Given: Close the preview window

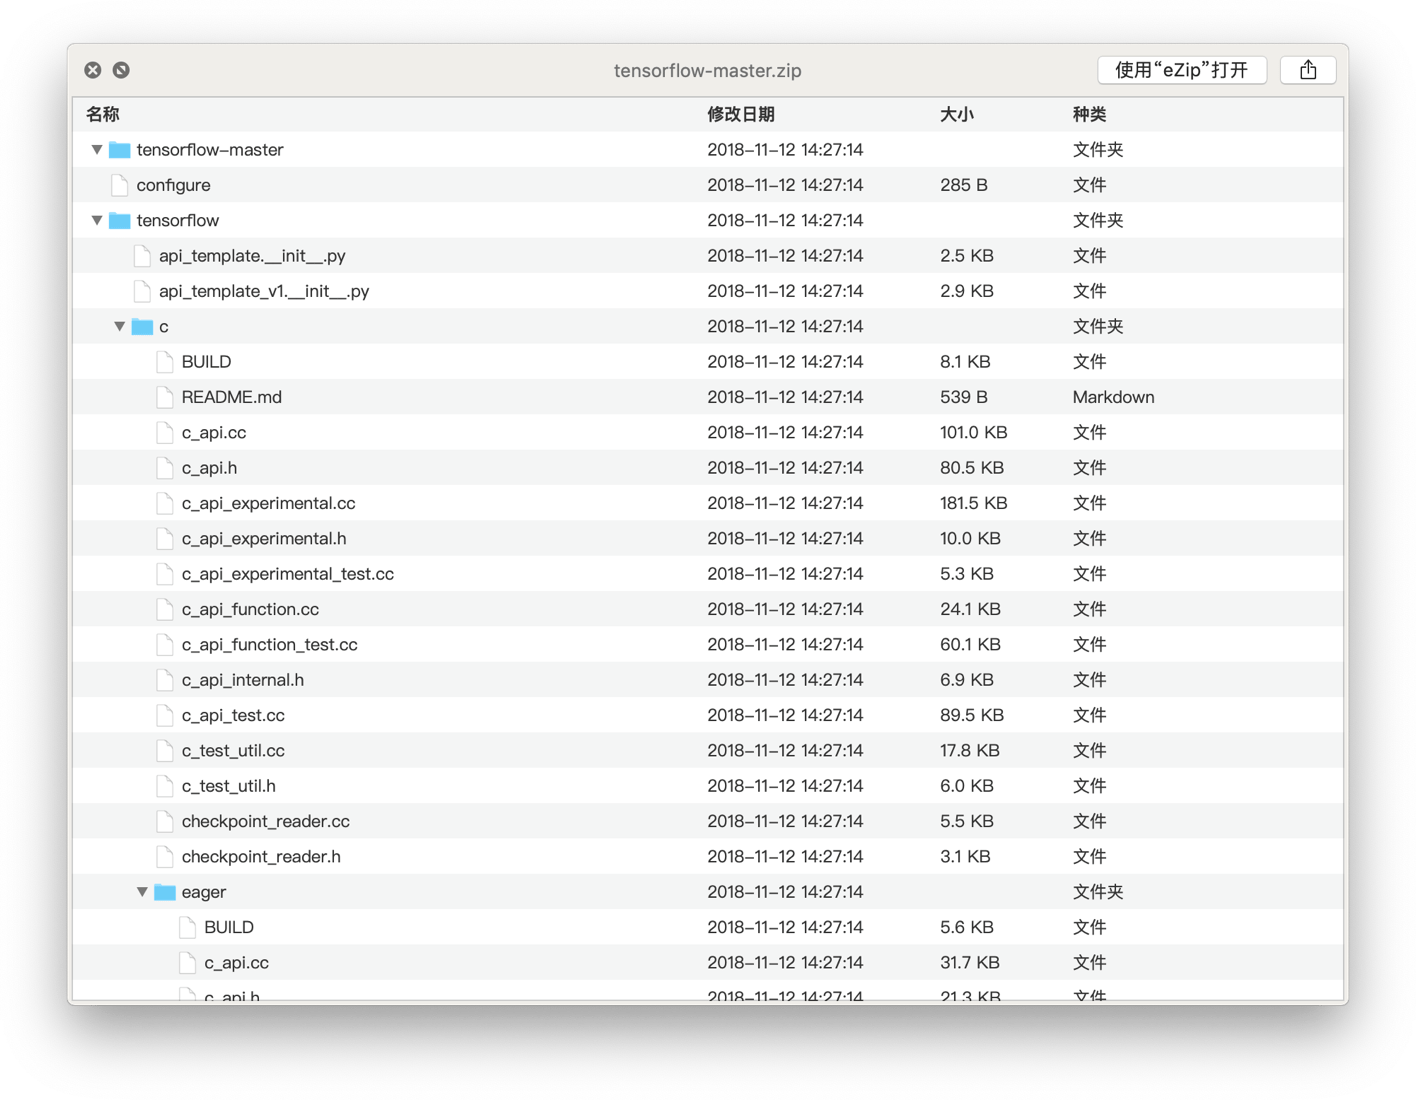Looking at the screenshot, I should tap(93, 70).
